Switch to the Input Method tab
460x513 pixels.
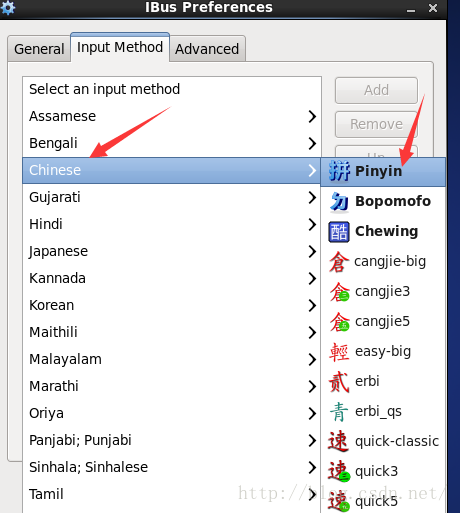pos(120,47)
